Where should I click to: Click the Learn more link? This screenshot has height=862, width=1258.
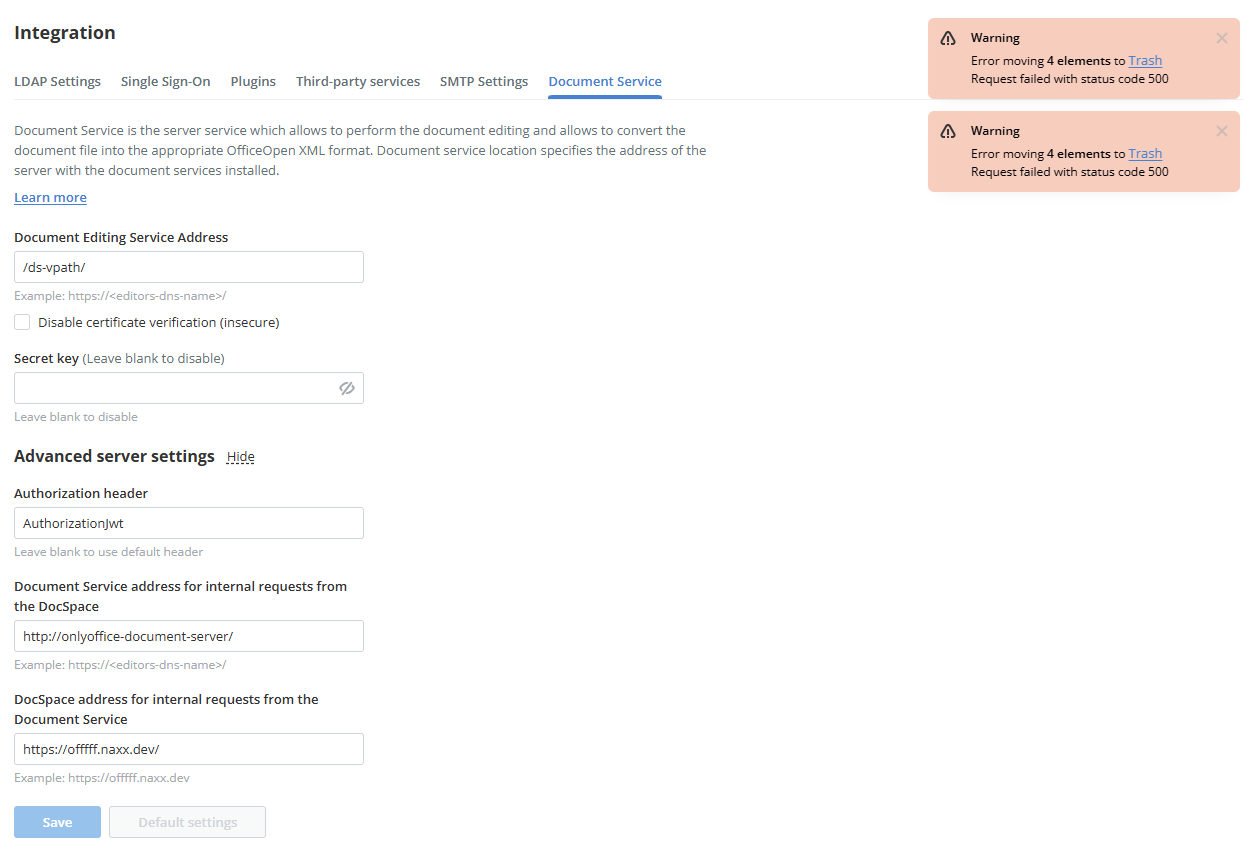pos(50,197)
